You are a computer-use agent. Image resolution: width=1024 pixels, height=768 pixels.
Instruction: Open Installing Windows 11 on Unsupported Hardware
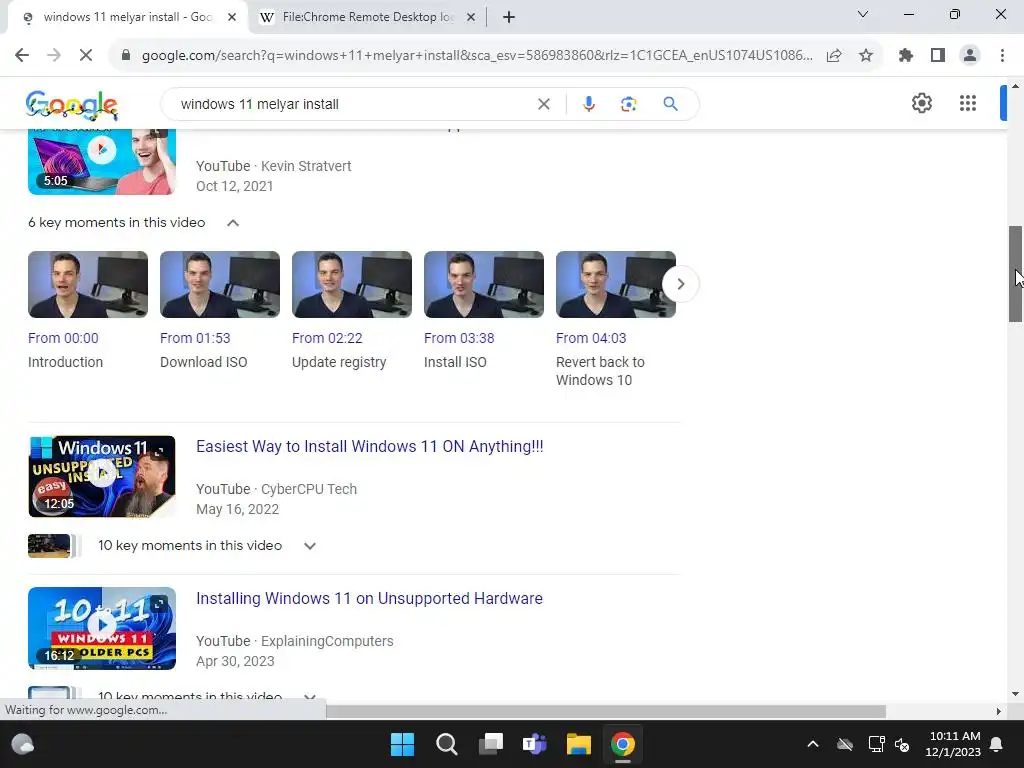(369, 599)
